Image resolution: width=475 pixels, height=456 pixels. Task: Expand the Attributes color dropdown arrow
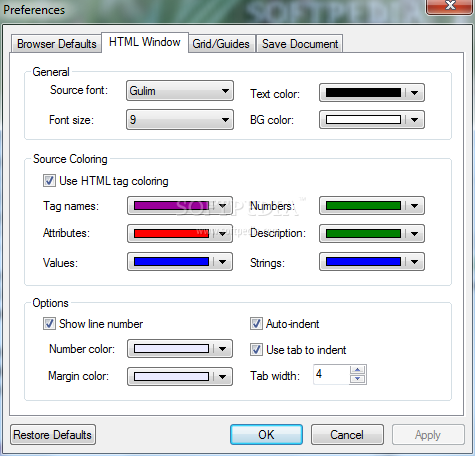tap(223, 233)
